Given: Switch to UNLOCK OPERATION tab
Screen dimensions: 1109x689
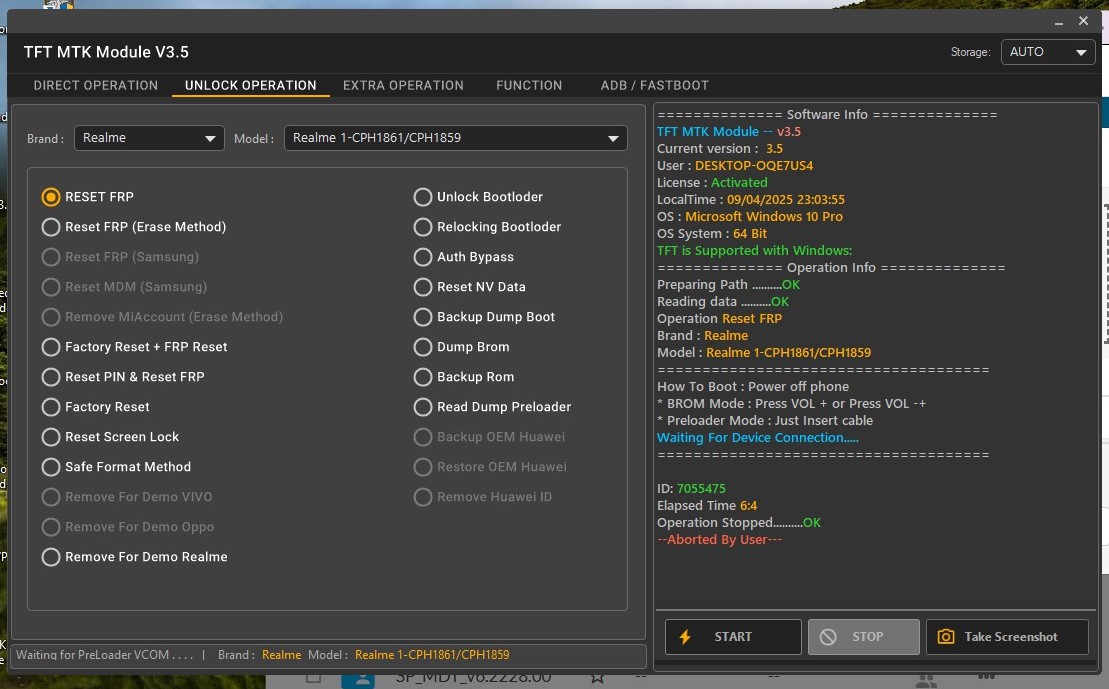Looking at the screenshot, I should click(x=250, y=86).
